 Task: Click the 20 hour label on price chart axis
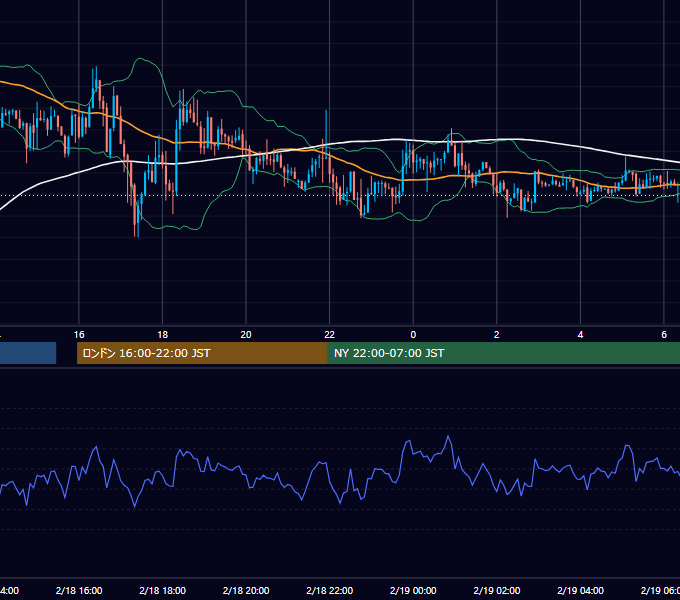pos(246,335)
